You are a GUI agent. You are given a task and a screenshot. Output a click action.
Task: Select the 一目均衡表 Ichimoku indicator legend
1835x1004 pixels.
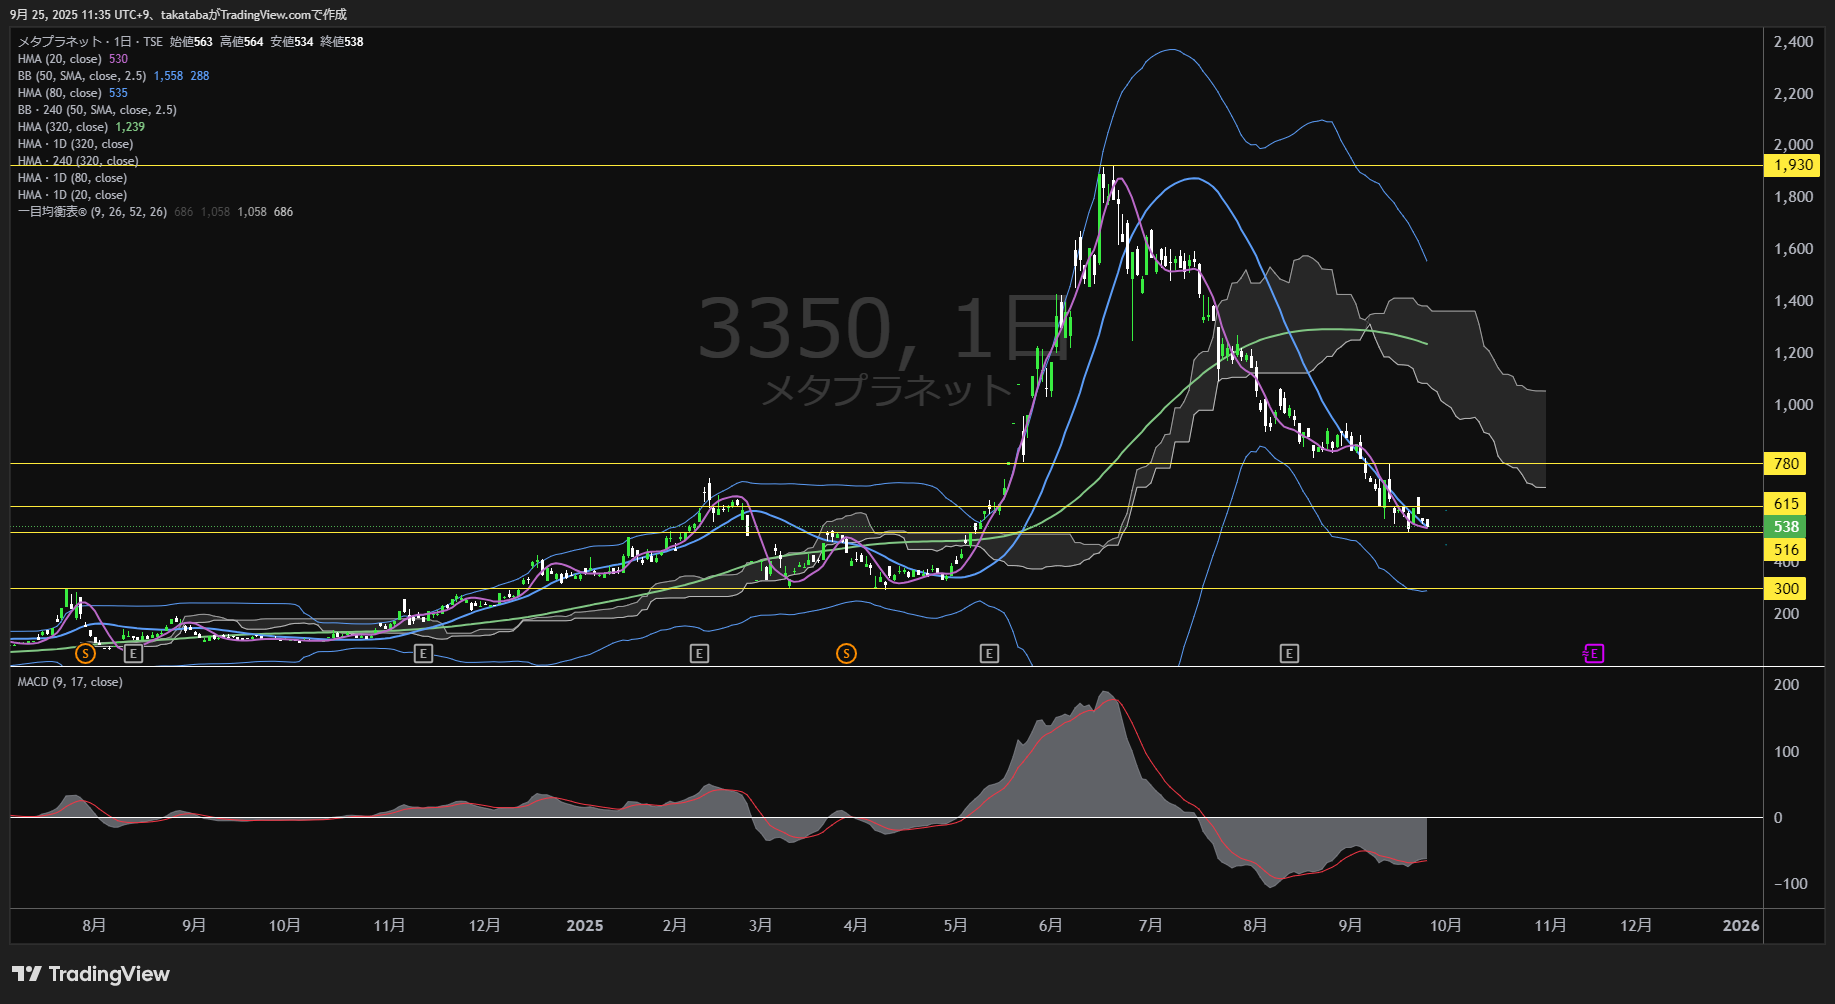(155, 212)
